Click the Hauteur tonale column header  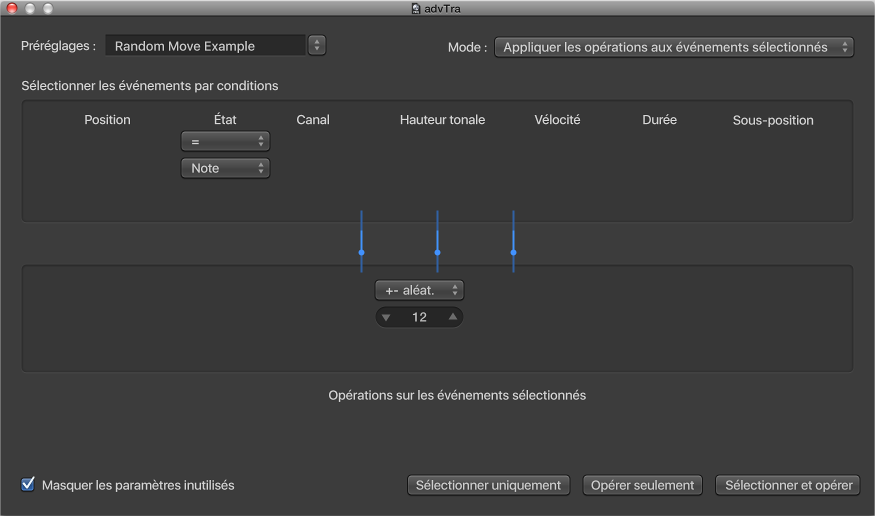click(443, 120)
